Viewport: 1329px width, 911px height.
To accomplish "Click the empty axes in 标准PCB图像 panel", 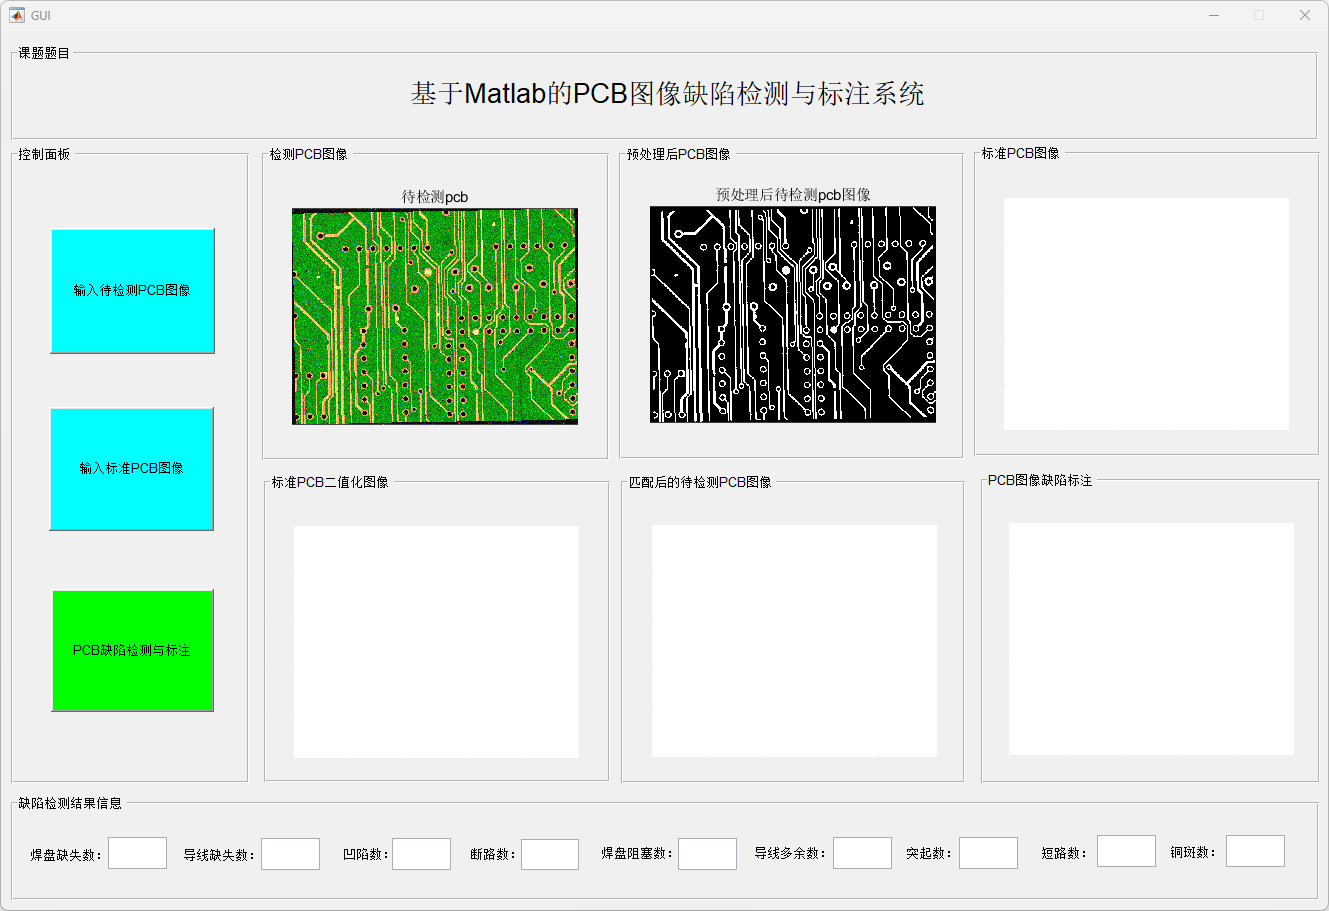I will [x=1146, y=314].
